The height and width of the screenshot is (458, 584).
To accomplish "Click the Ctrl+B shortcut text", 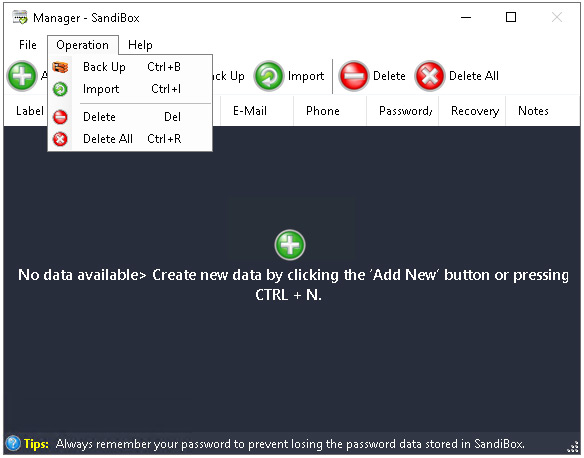I will [x=164, y=67].
